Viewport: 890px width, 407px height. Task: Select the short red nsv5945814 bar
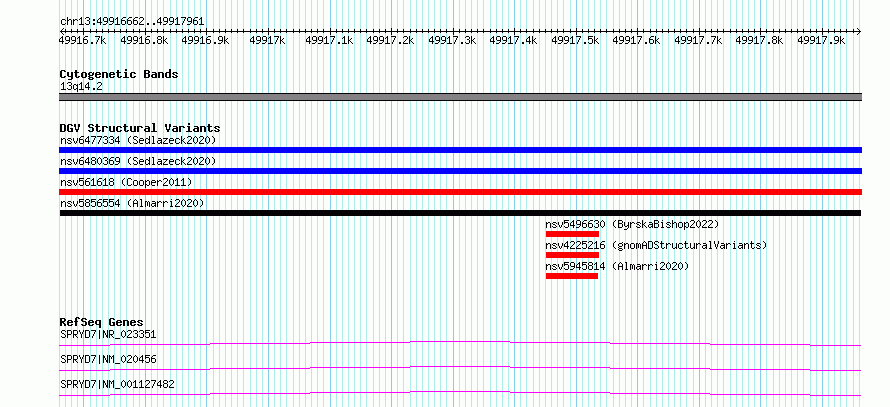tap(572, 276)
